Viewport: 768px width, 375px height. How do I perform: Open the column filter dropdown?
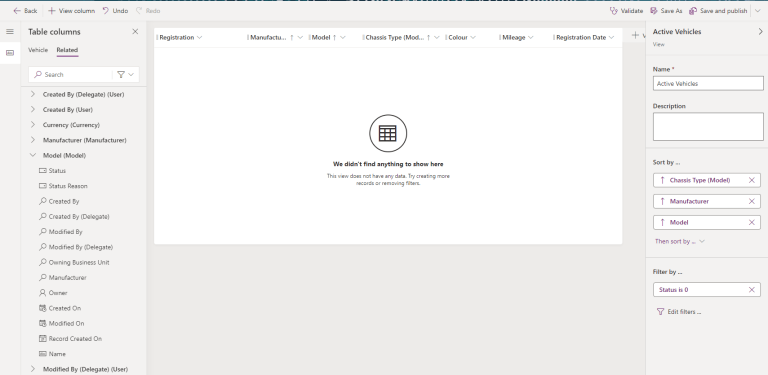coord(125,74)
